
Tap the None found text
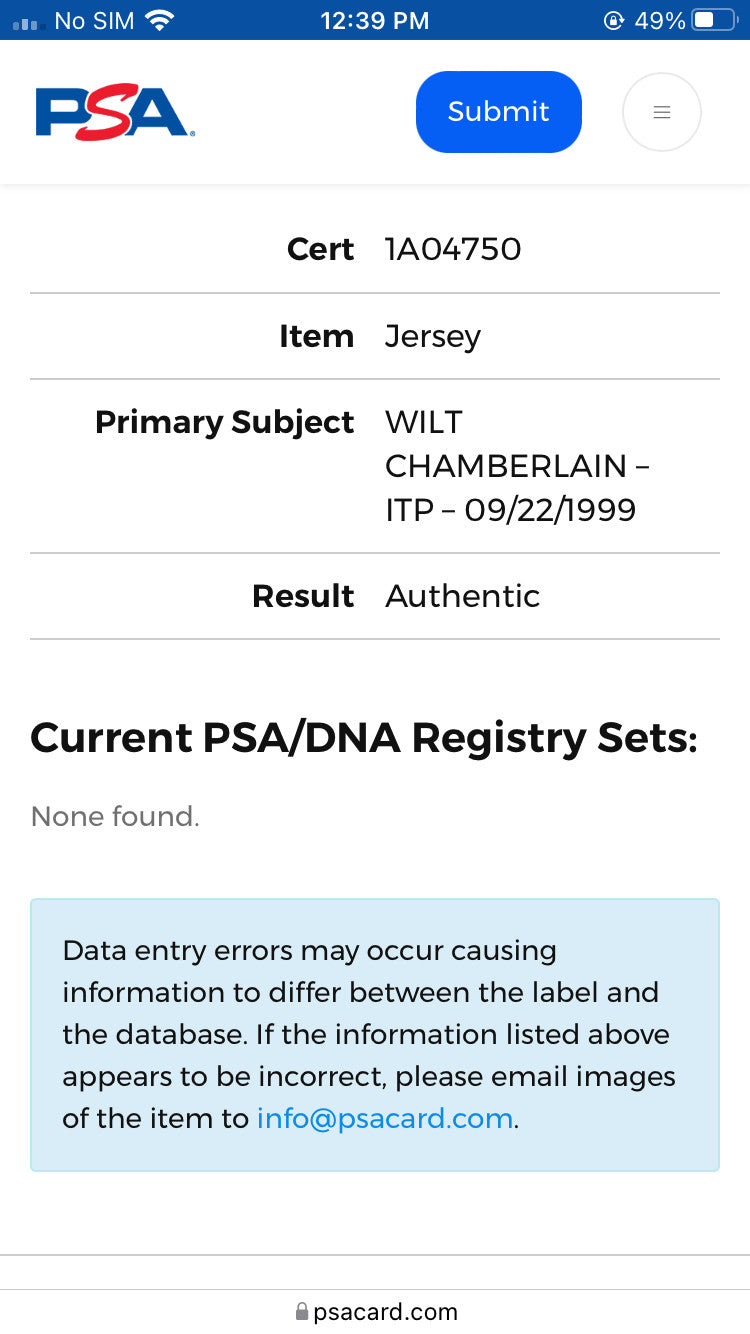[x=115, y=816]
